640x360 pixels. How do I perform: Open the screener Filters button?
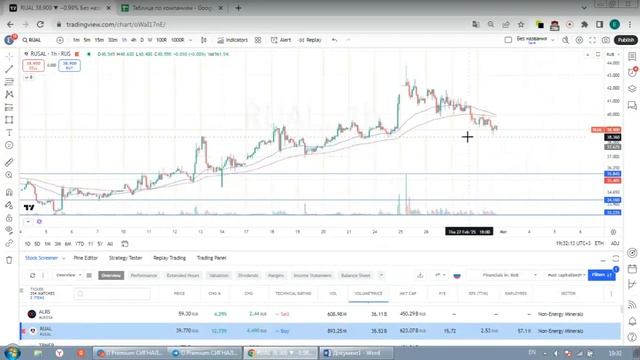click(602, 275)
